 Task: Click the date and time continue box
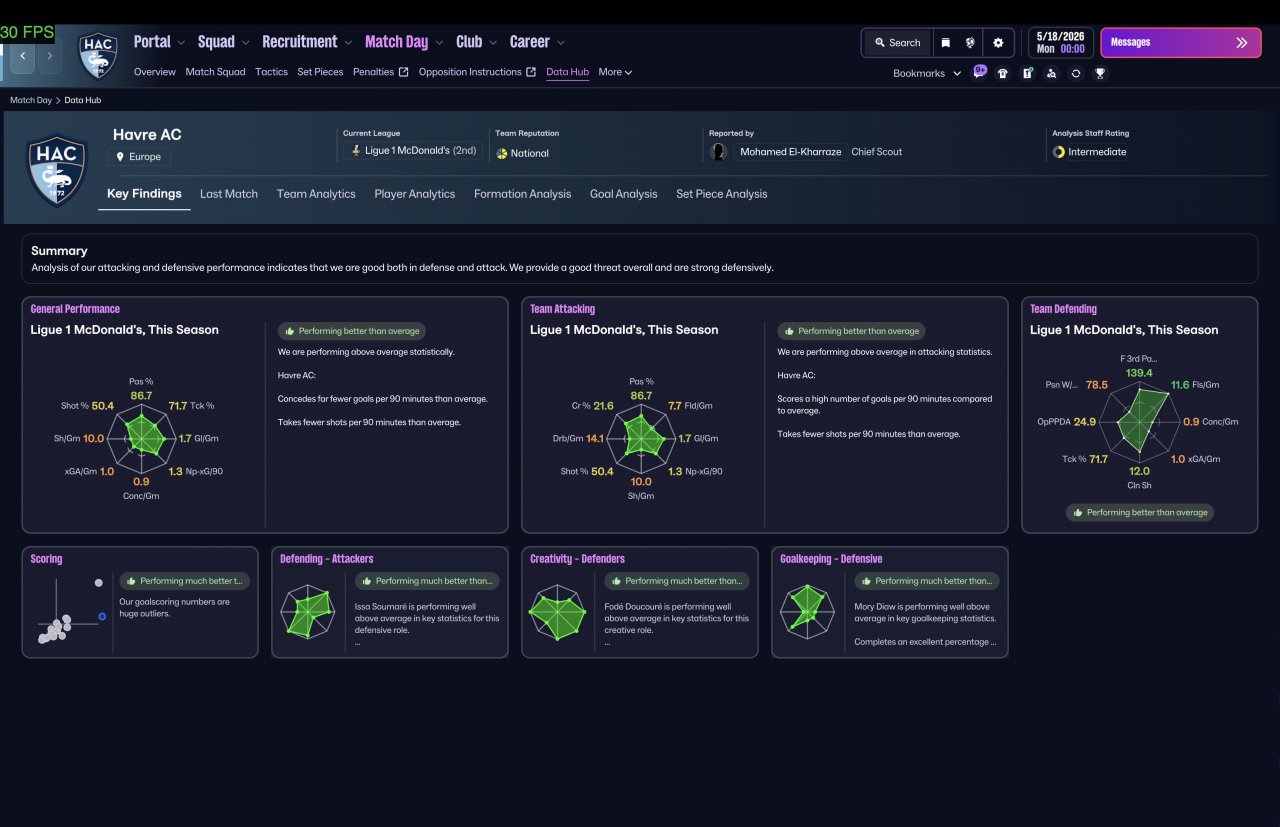point(1060,43)
